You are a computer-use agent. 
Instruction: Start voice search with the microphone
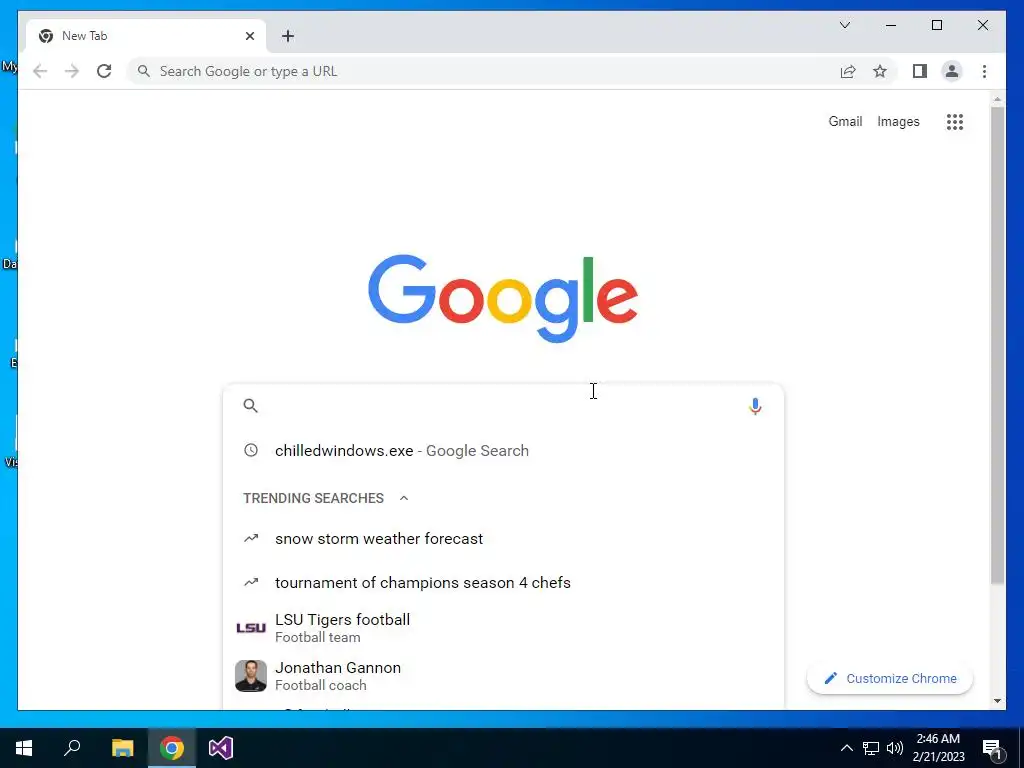(755, 406)
